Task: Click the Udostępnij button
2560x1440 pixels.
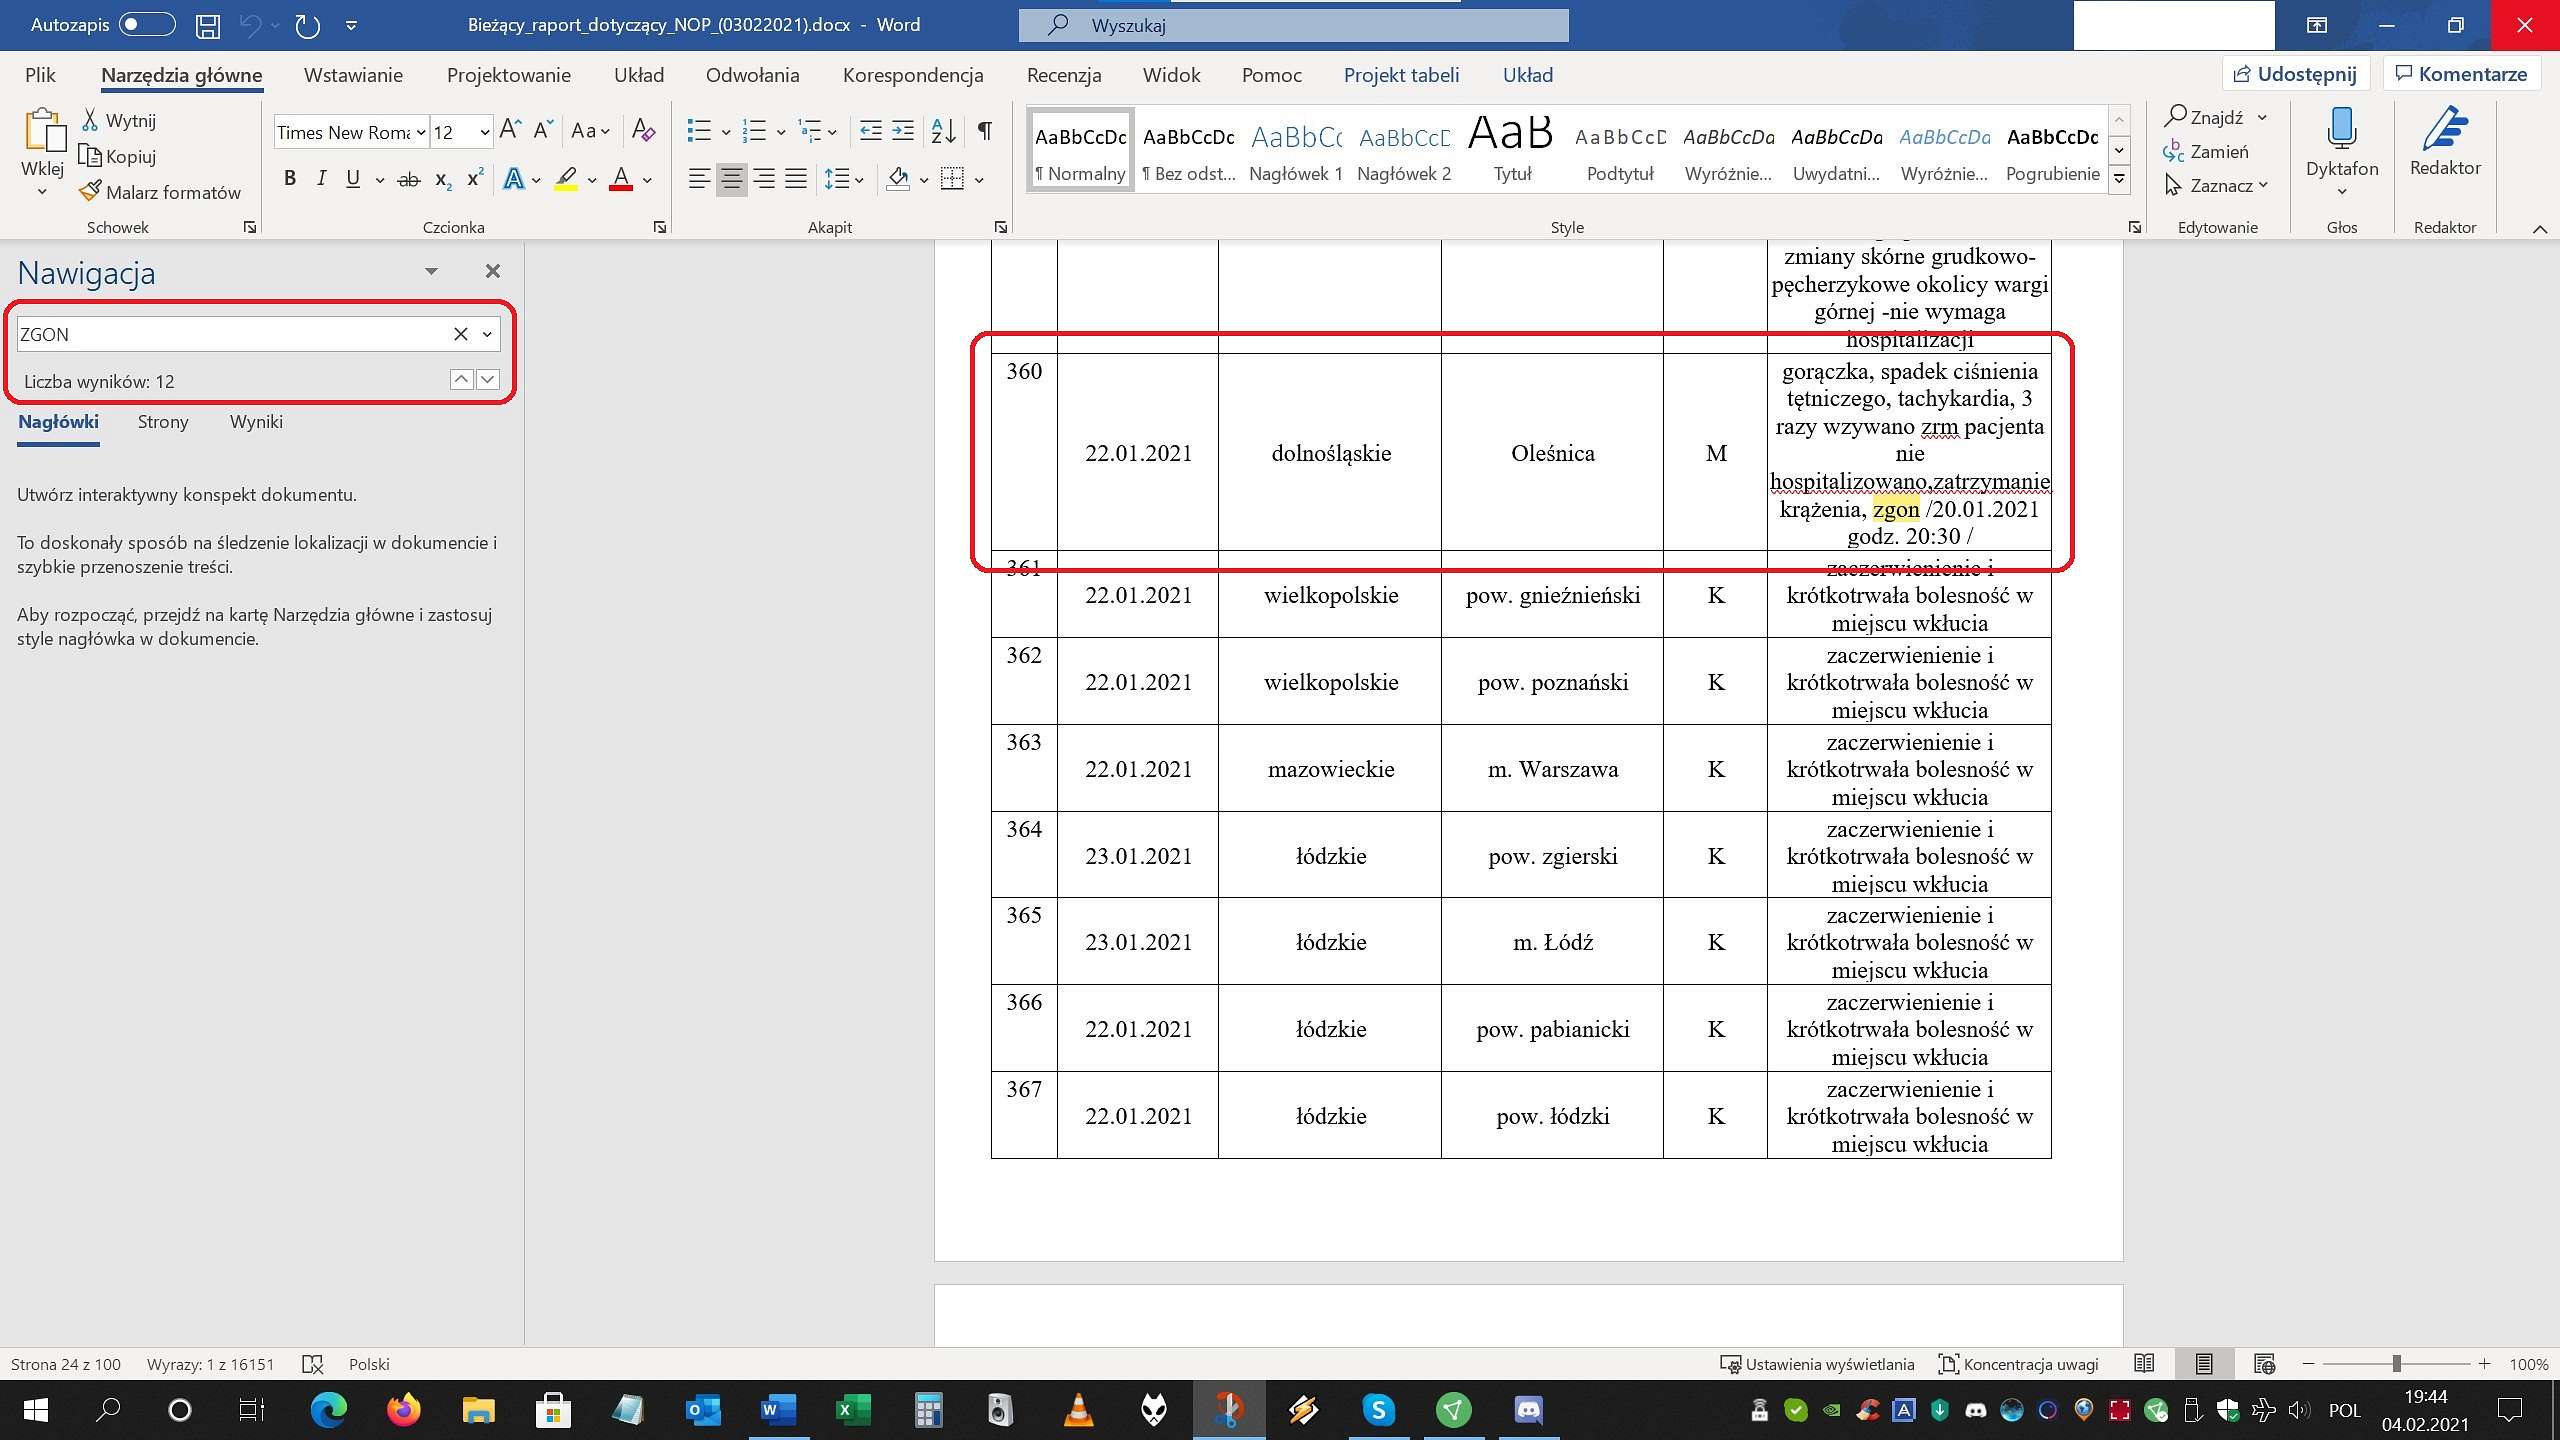Action: (2295, 74)
